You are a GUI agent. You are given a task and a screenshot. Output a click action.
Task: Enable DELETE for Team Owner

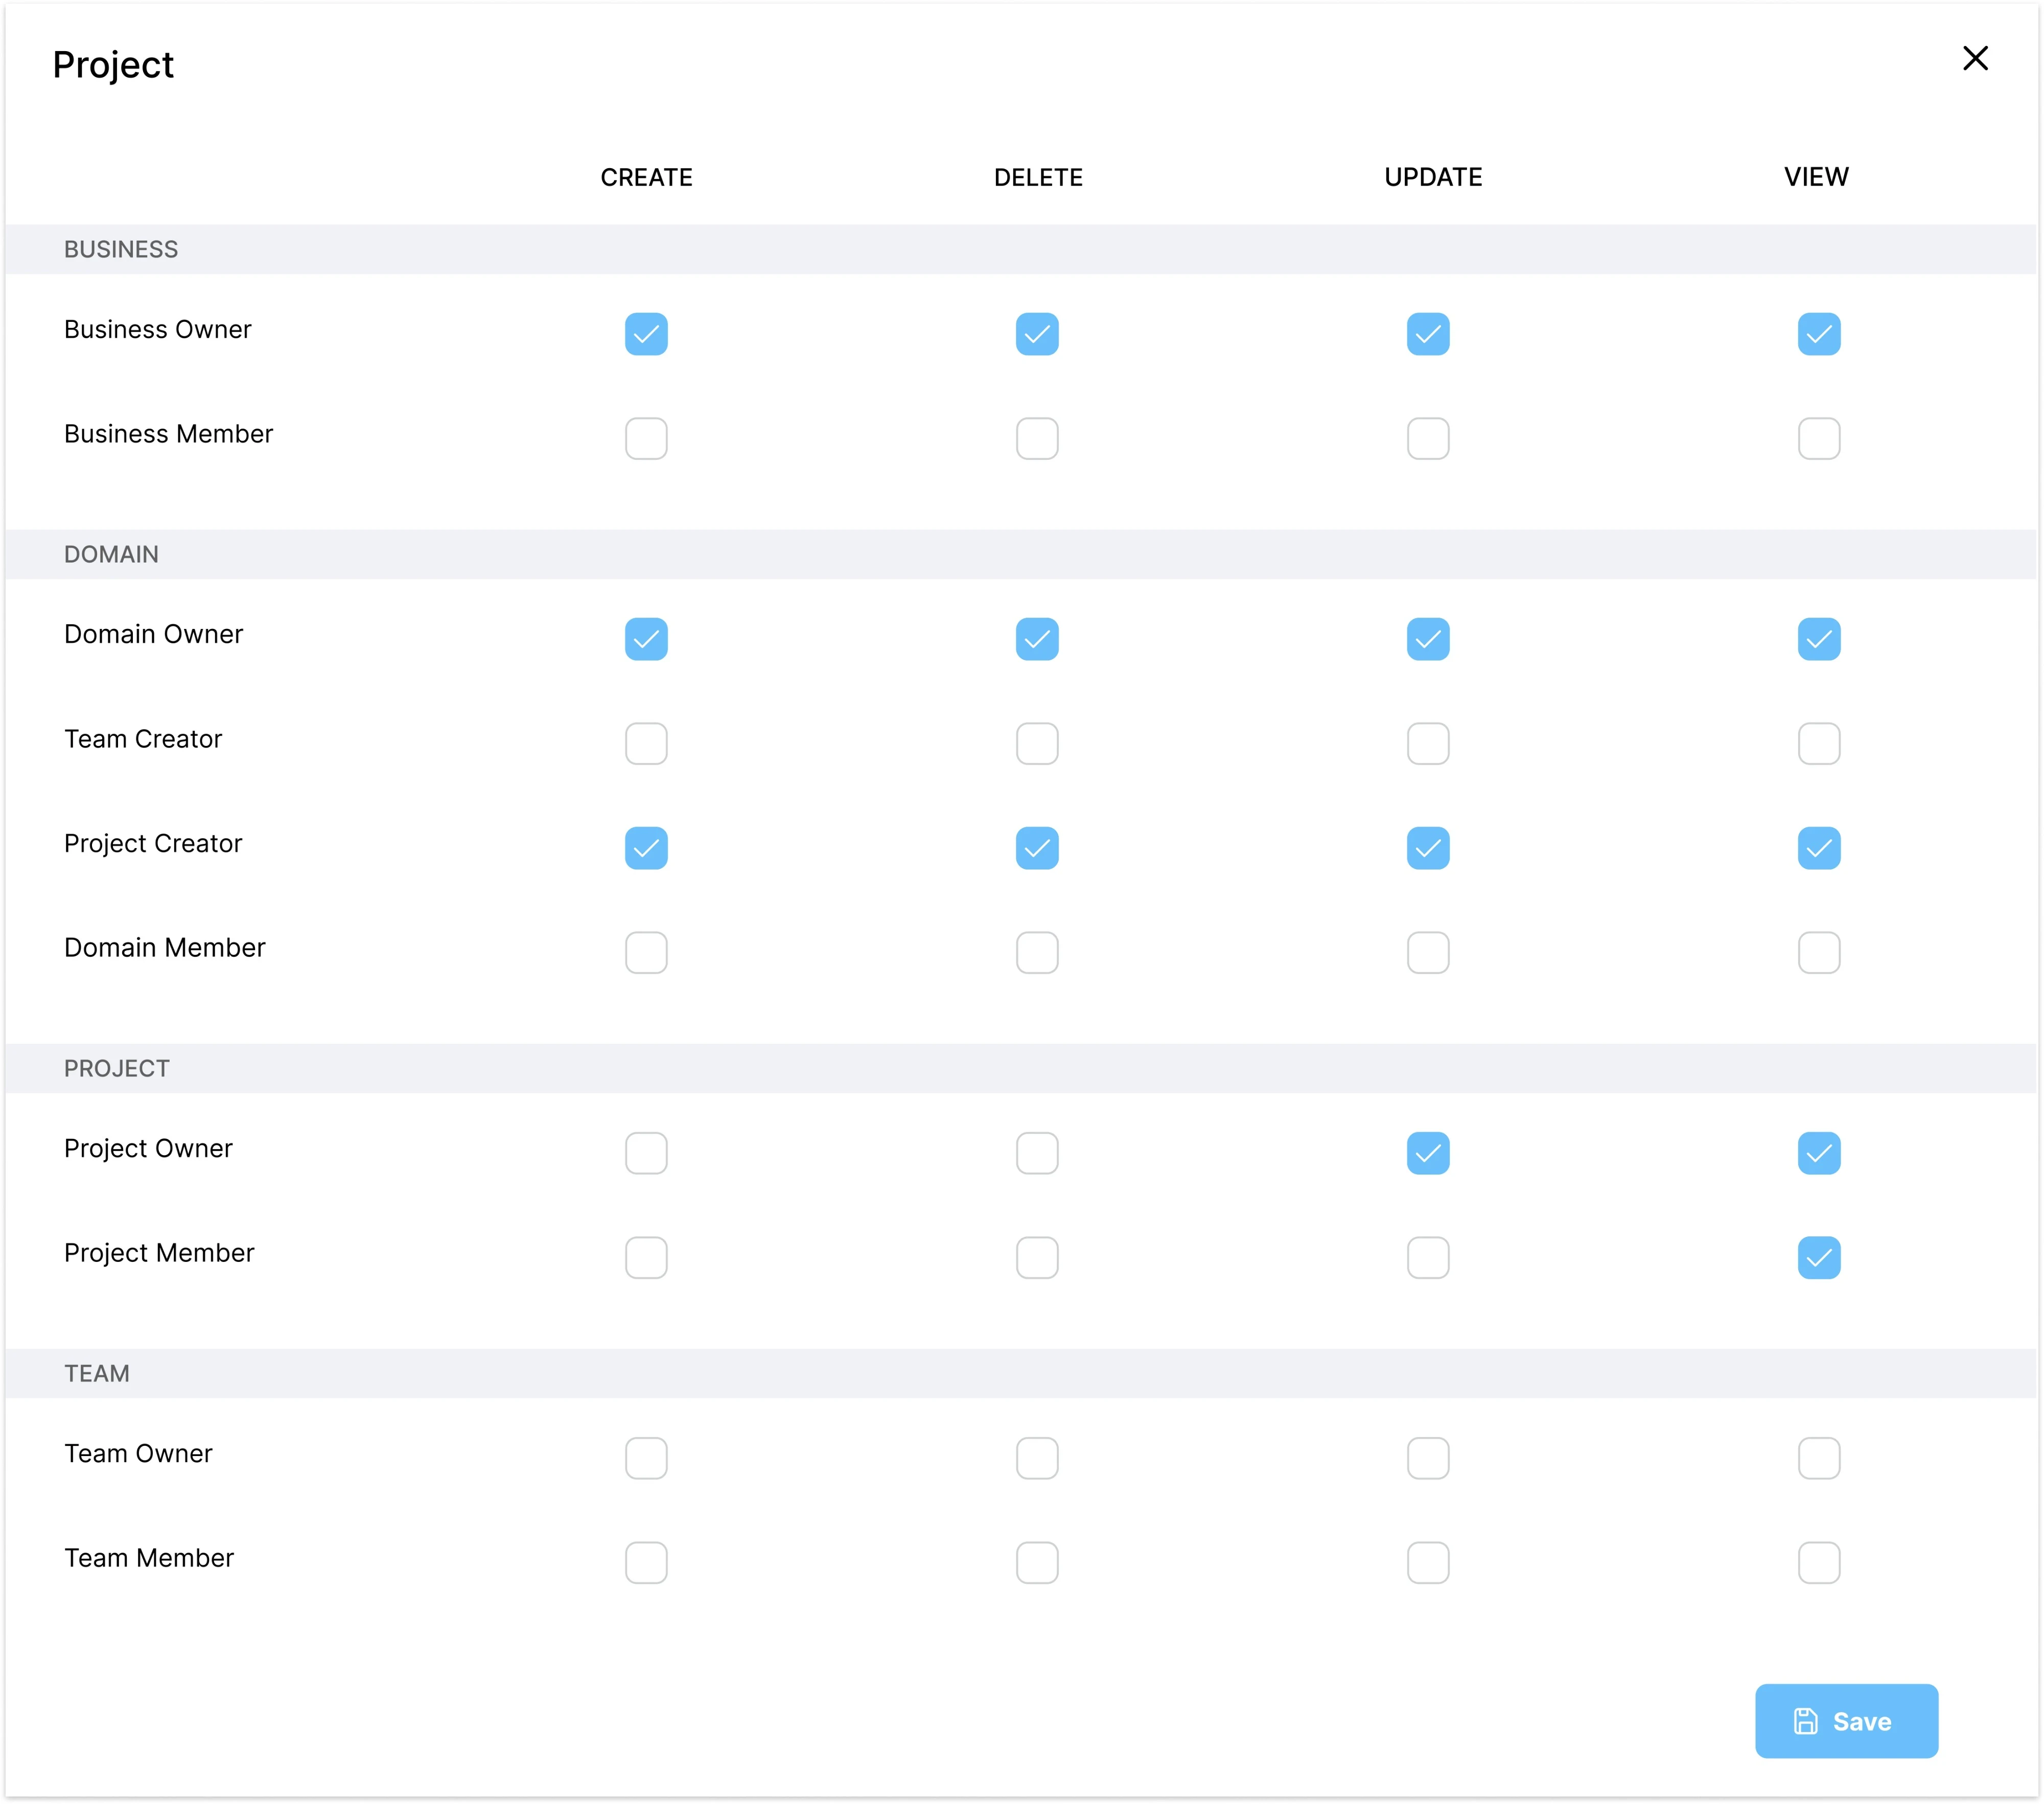click(1037, 1458)
